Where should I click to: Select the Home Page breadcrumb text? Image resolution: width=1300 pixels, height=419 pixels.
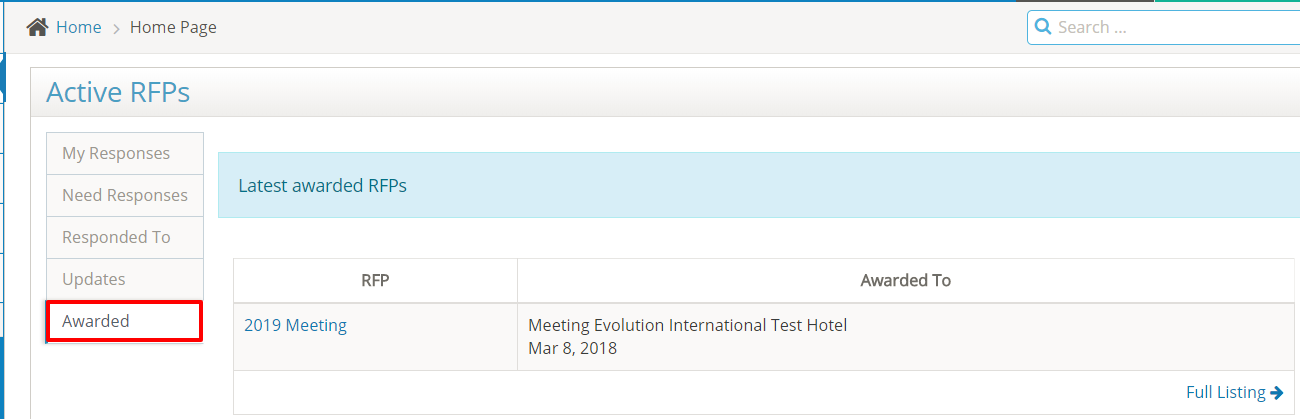[173, 27]
